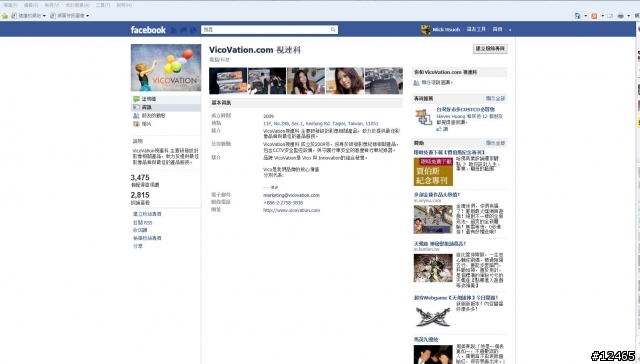640x364 pixels.
Task: Click the 'see all' link beside recommended pages
Action: 495,98
